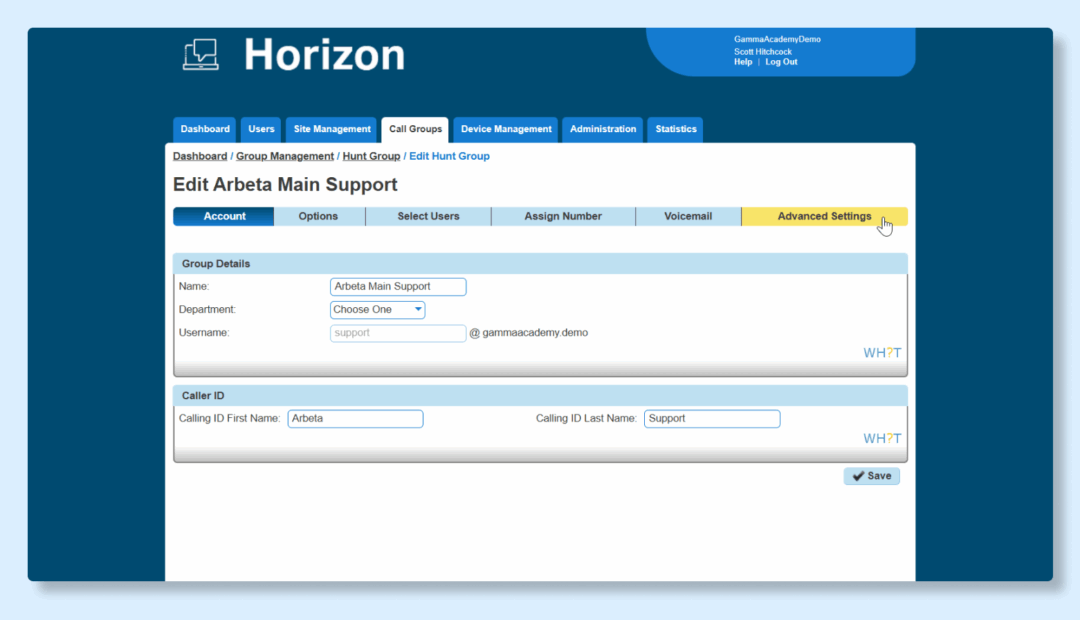The image size is (1080, 620).
Task: Open the Dashboard main tab
Action: [x=205, y=130]
